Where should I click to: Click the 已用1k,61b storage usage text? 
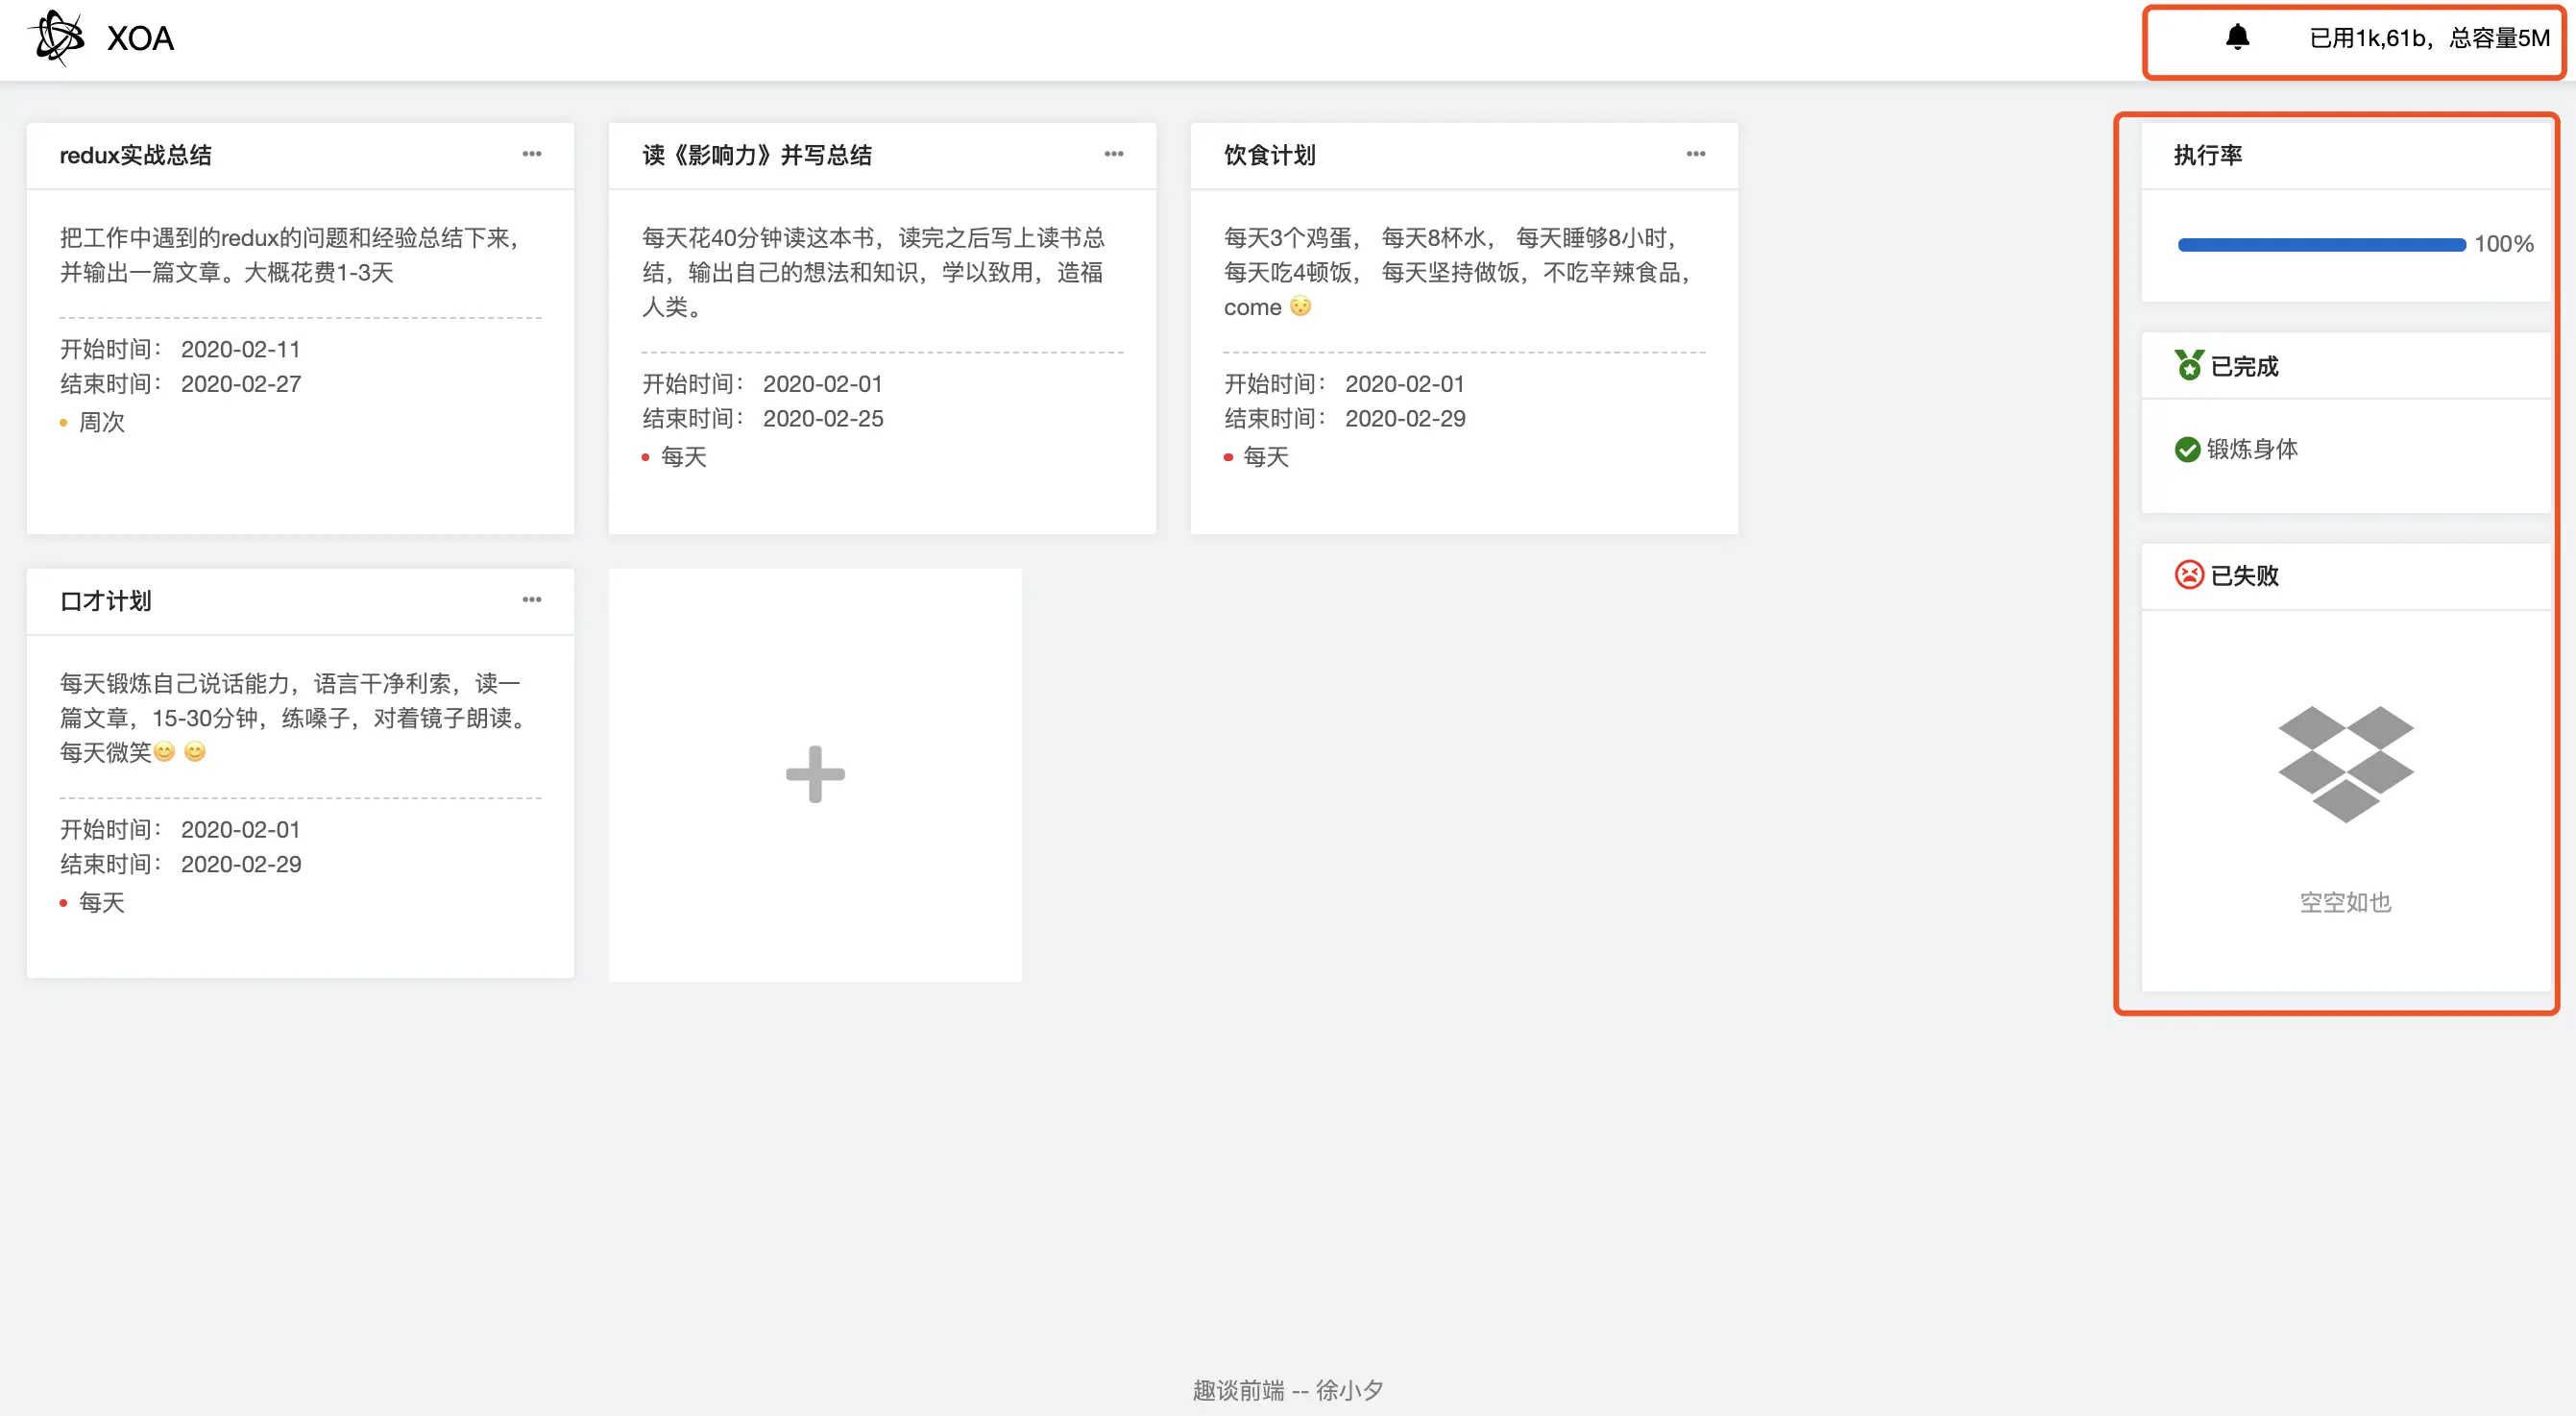(2429, 38)
